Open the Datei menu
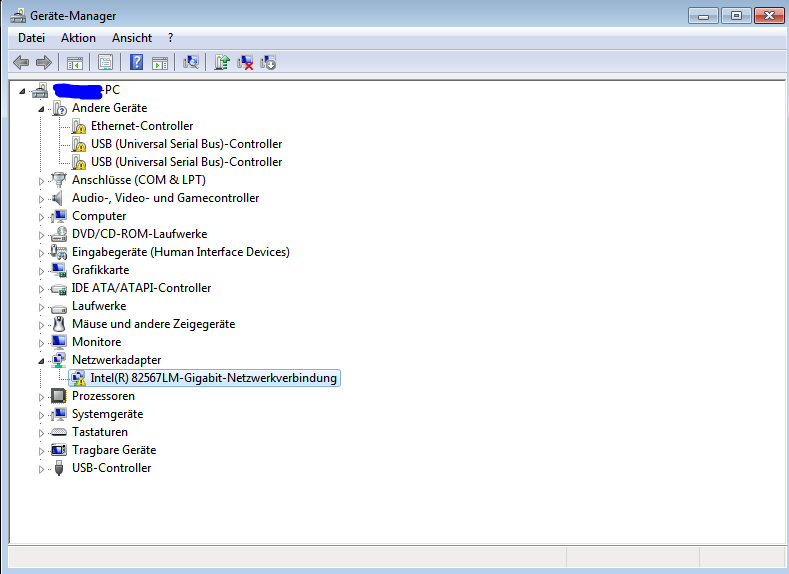This screenshot has width=789, height=574. tap(31, 38)
